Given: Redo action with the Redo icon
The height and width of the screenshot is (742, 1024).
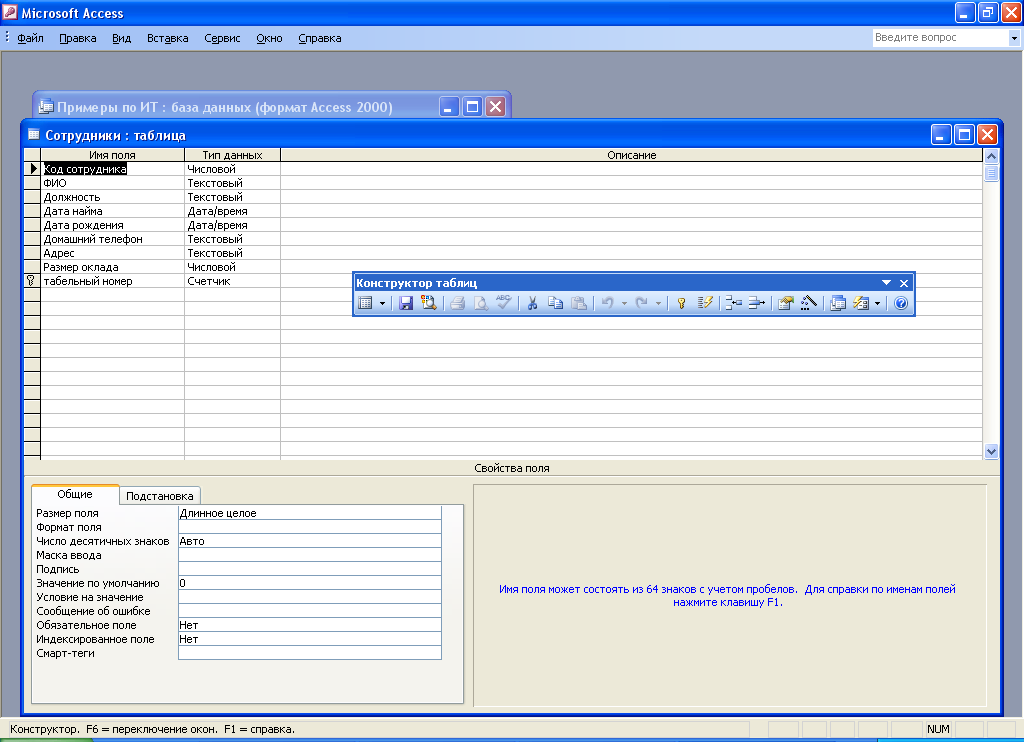Looking at the screenshot, I should point(641,303).
